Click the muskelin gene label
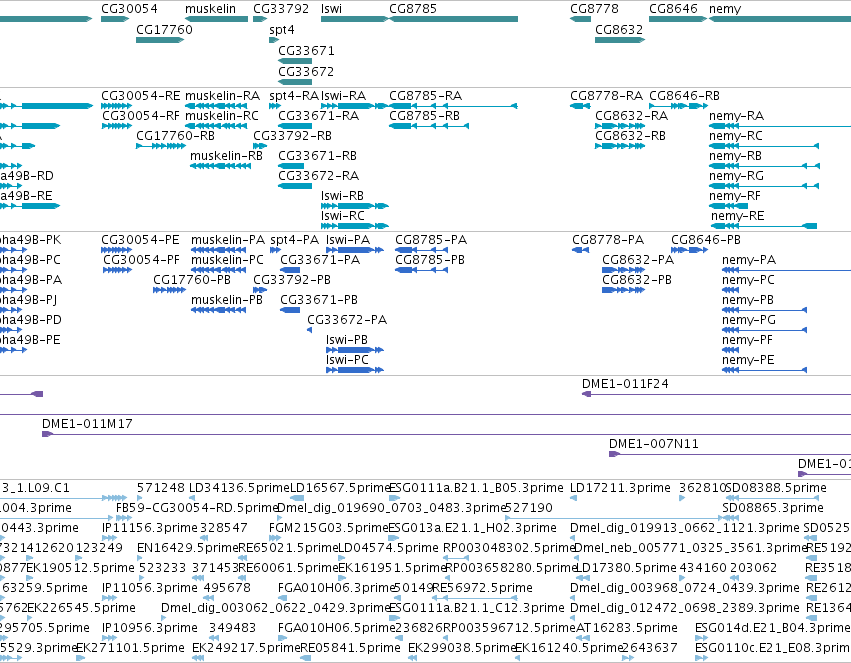Viewport: 851px width, 663px height. pos(210,9)
